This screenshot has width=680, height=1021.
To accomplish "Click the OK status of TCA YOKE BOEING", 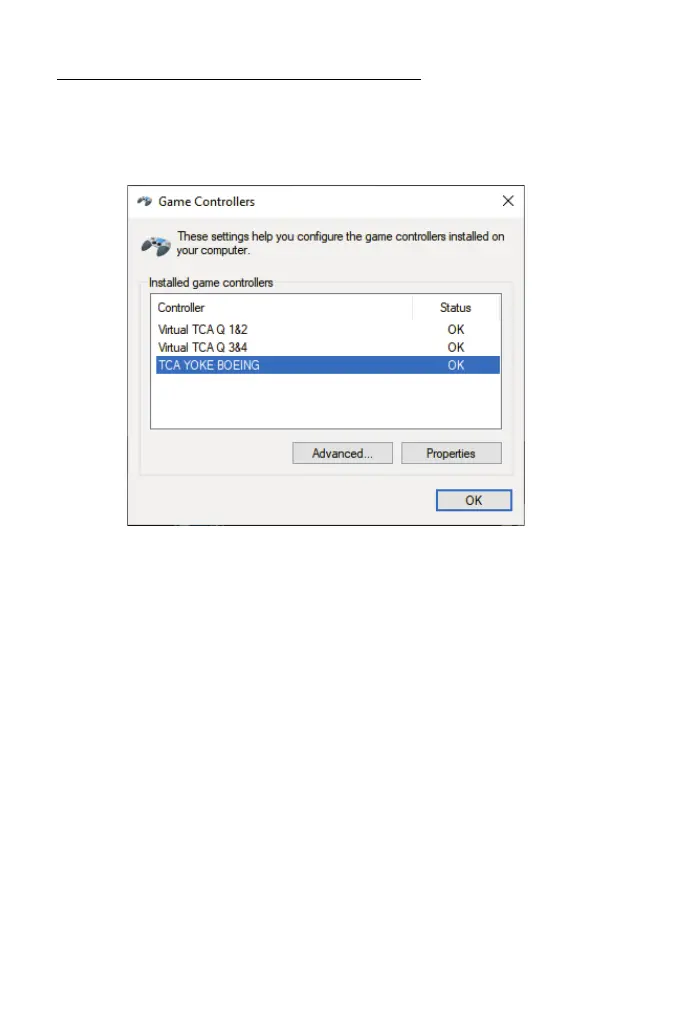I will coord(456,365).
